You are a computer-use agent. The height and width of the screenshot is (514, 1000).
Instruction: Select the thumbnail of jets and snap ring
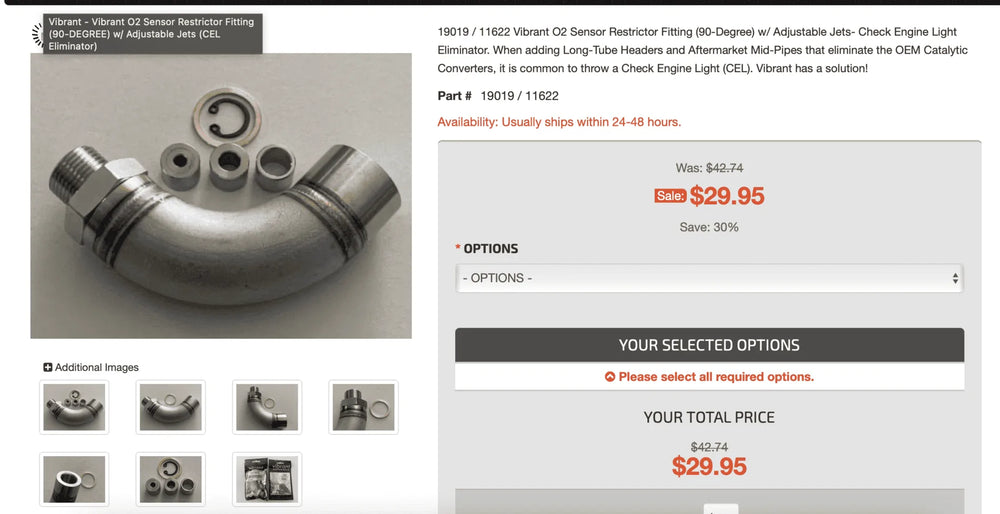pyautogui.click(x=170, y=479)
